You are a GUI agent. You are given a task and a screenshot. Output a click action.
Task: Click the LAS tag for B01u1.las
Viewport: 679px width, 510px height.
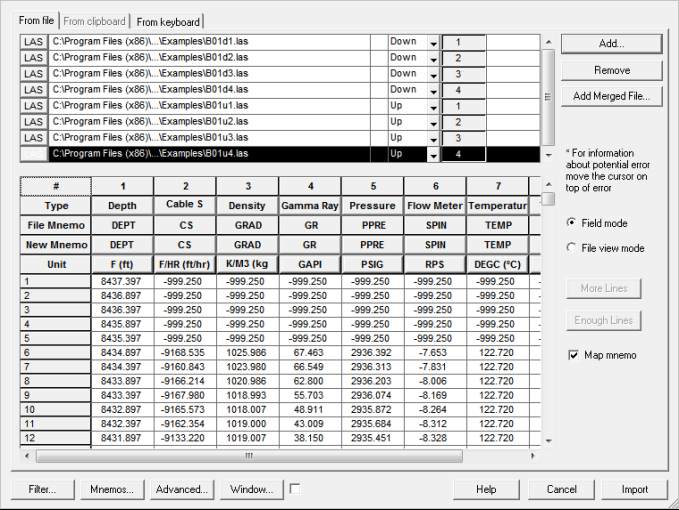click(33, 106)
